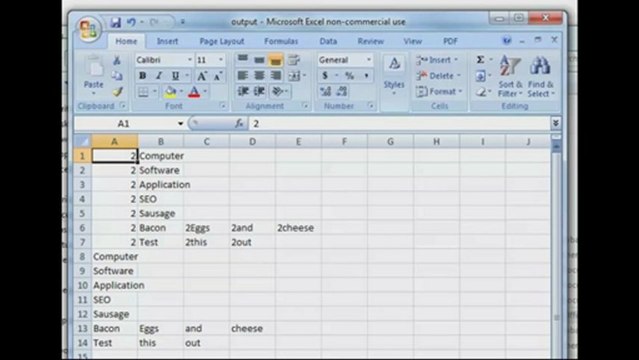Screen dimensions: 639x360
Task: Open the Office button menu
Action: click(x=88, y=29)
